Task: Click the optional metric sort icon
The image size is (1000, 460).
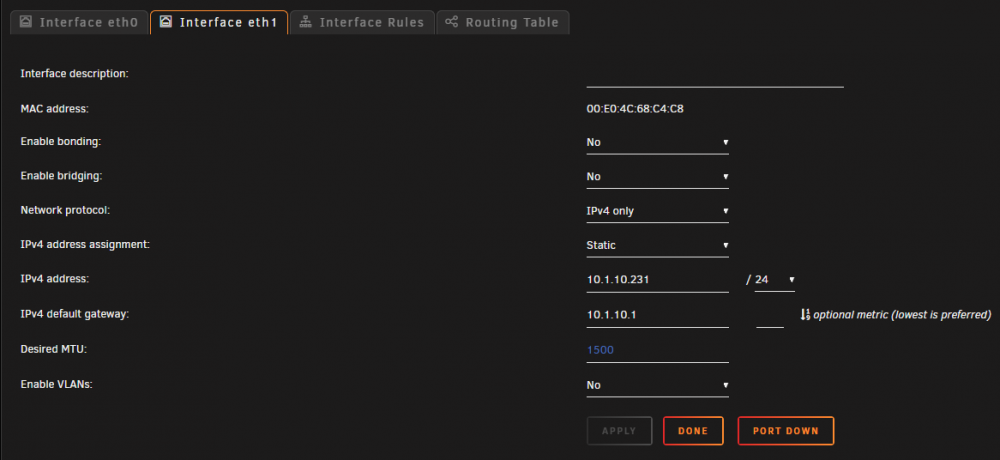Action: point(805,315)
